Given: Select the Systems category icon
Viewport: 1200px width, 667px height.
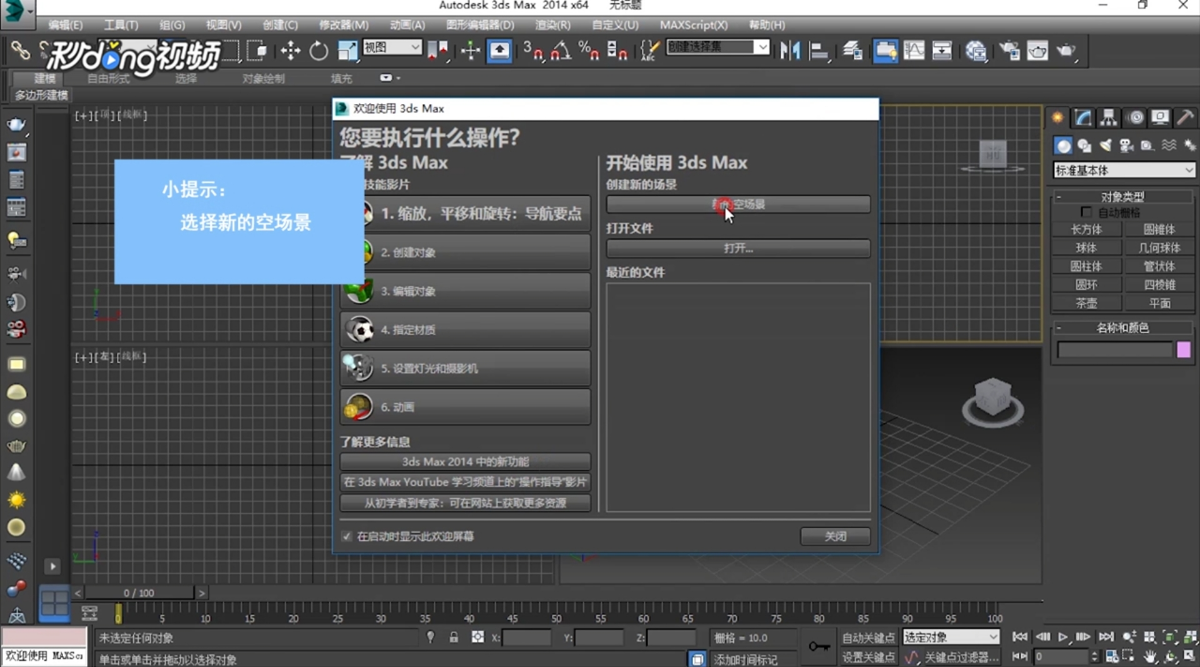Looking at the screenshot, I should [1188, 145].
